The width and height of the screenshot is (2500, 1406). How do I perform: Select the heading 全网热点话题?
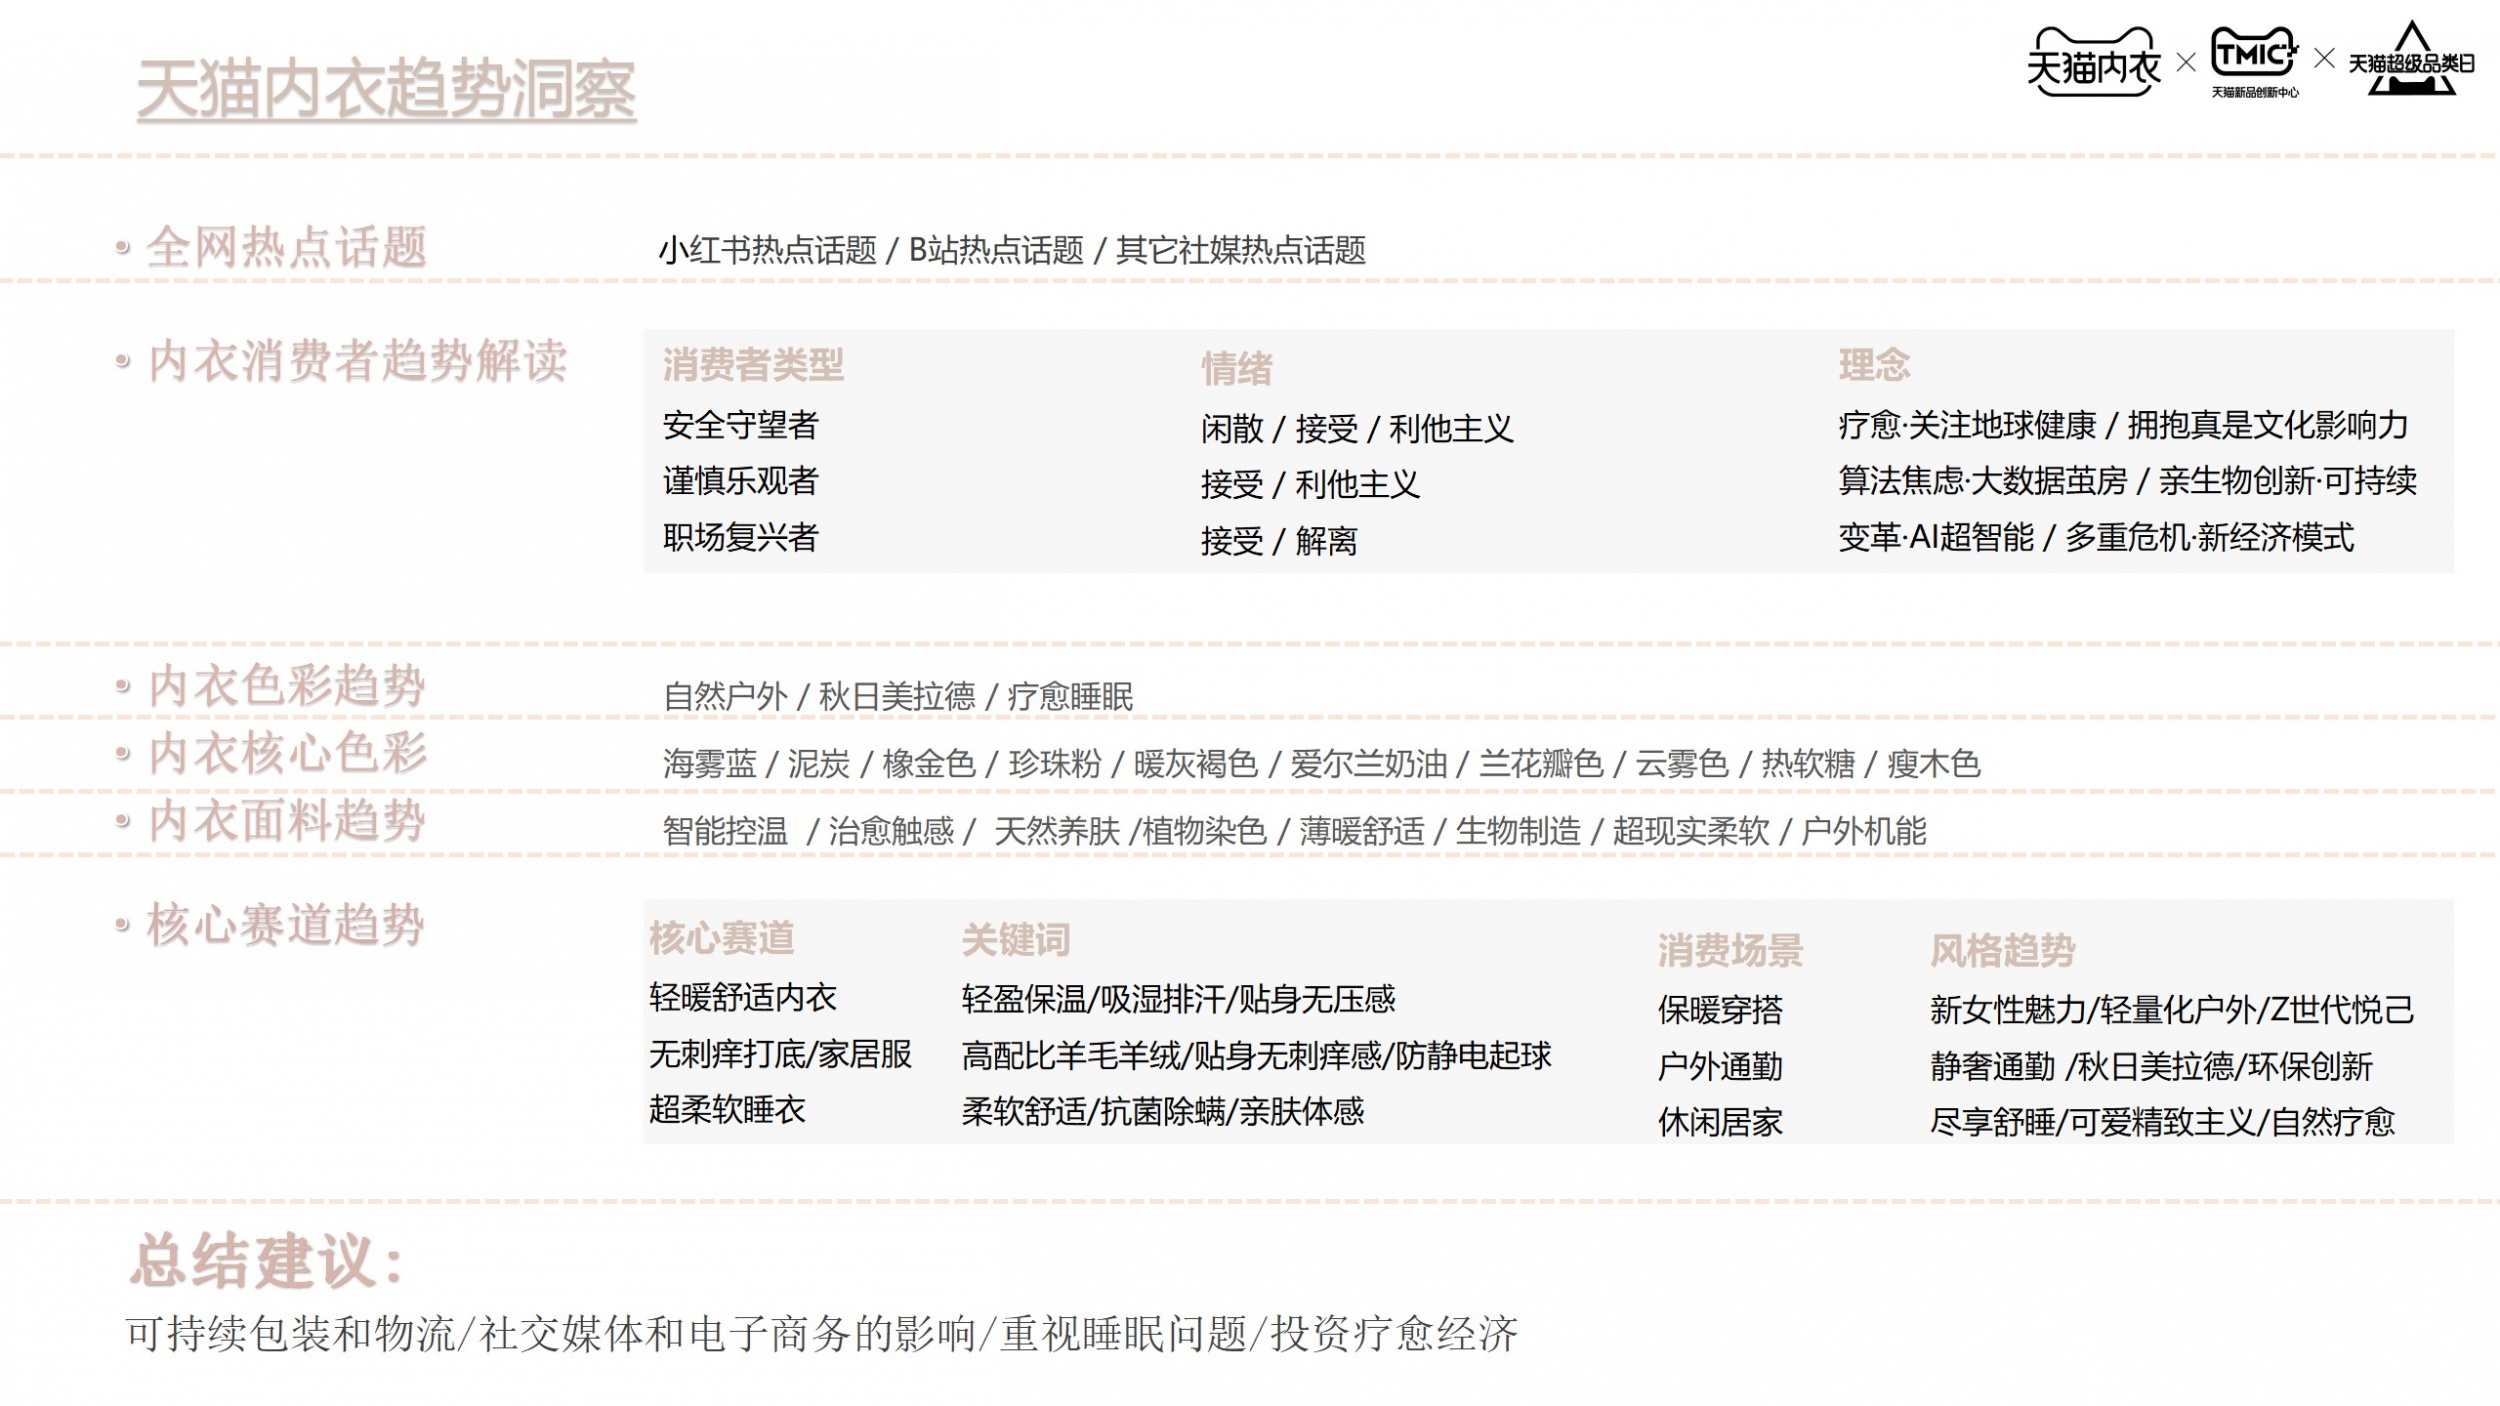point(287,247)
